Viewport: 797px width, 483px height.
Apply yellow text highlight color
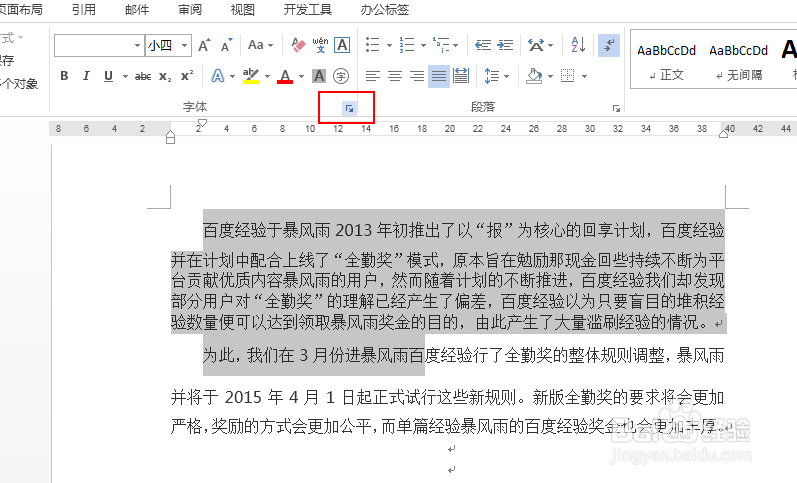click(251, 76)
